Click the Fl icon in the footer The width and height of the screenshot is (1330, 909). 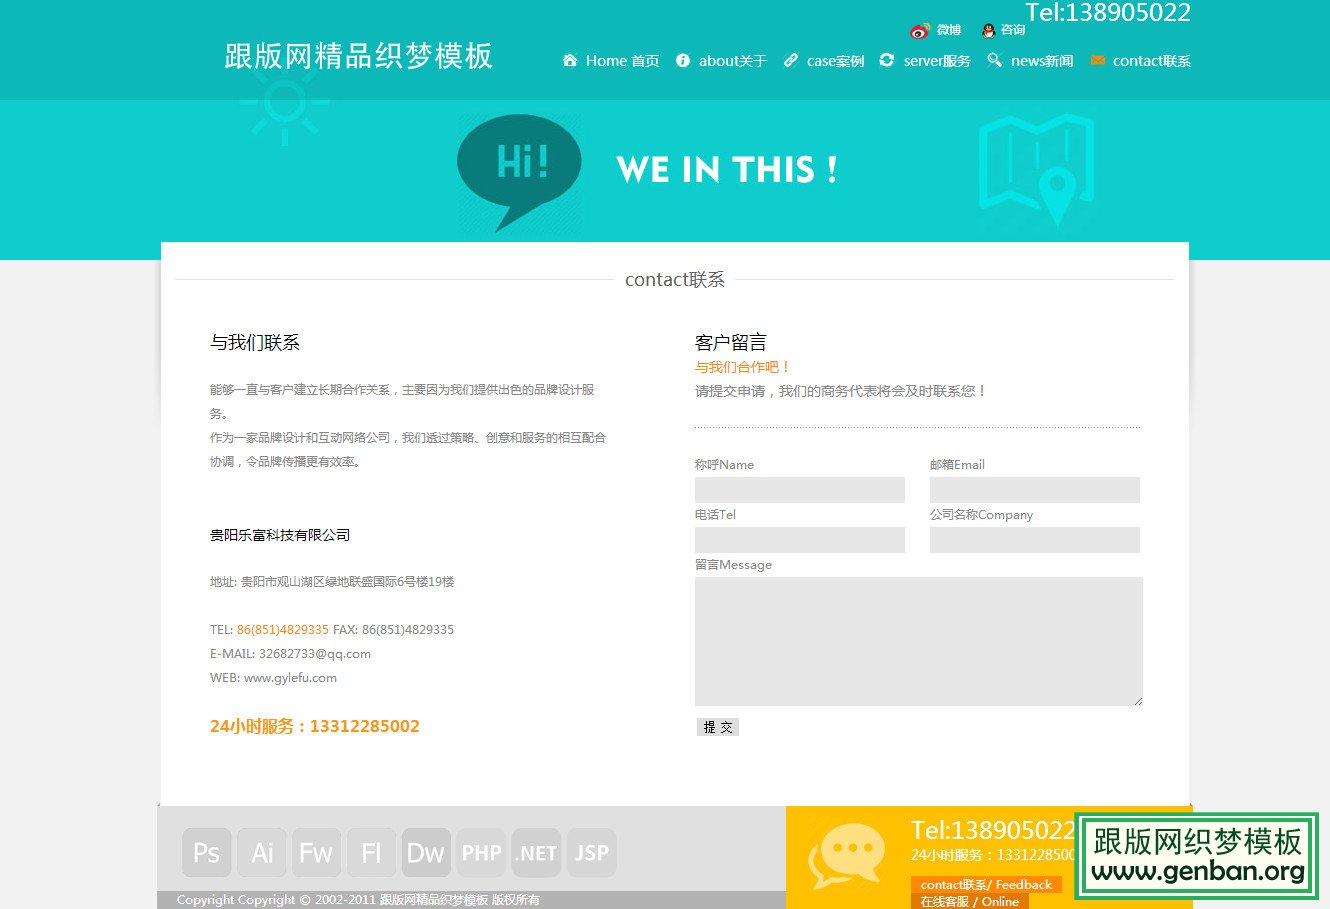point(371,852)
